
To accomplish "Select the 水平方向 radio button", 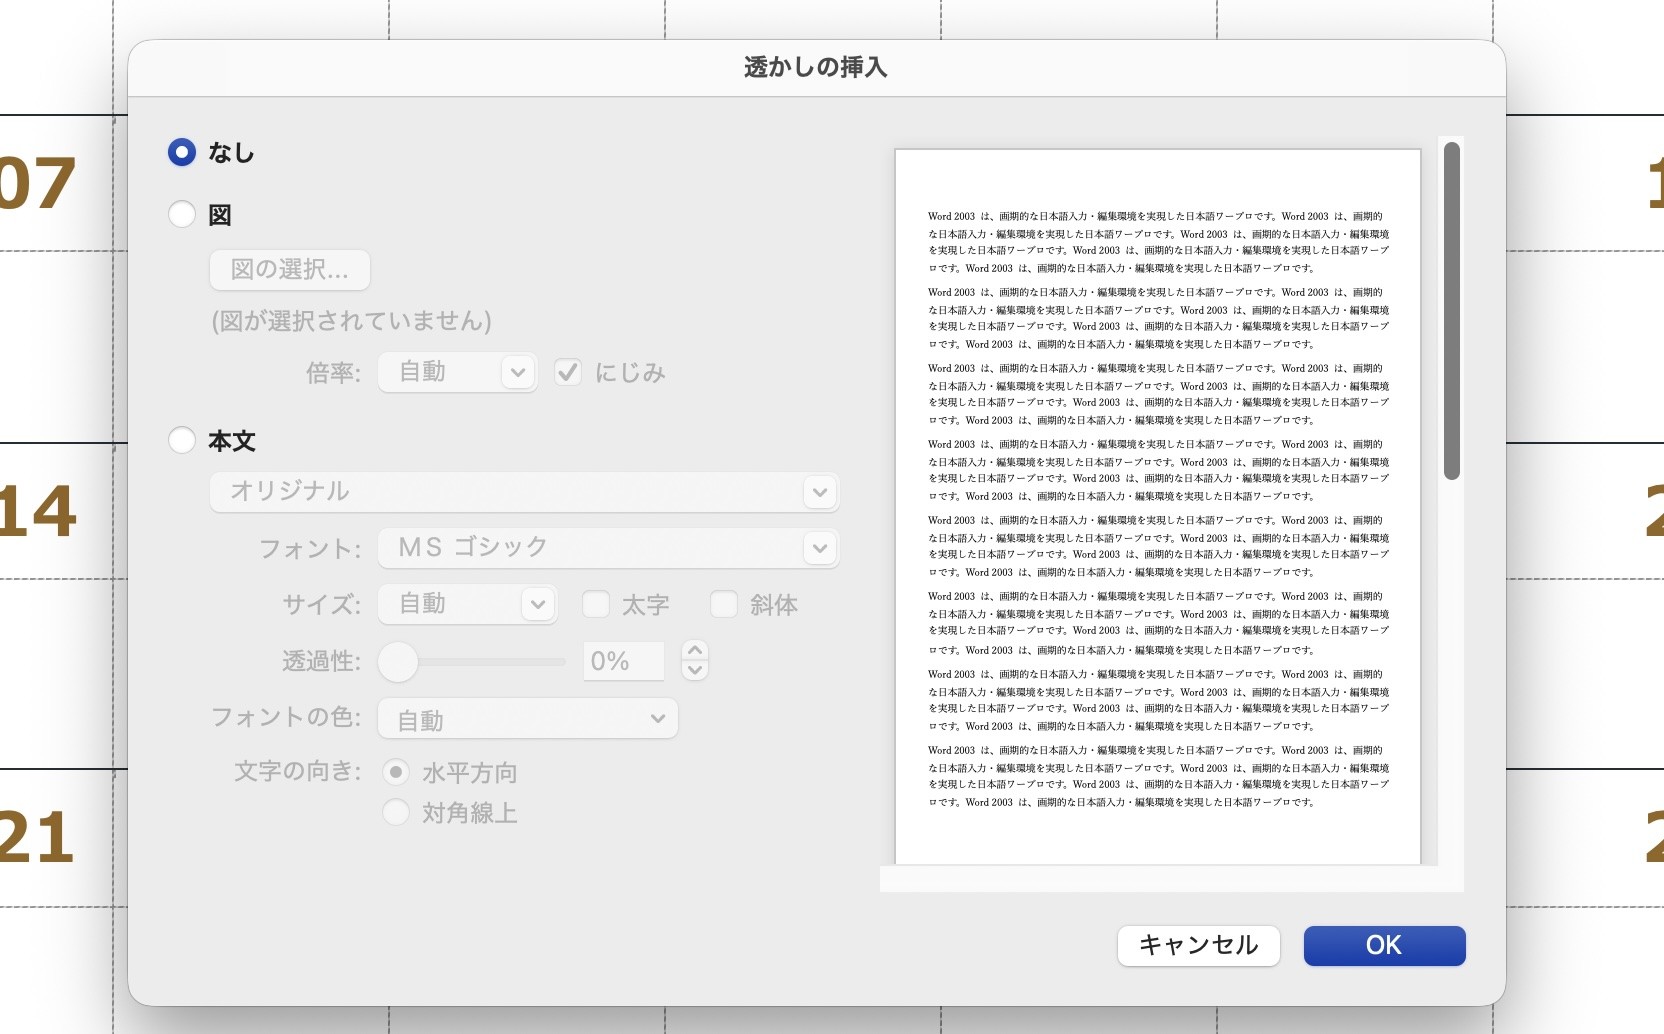I will (x=396, y=772).
